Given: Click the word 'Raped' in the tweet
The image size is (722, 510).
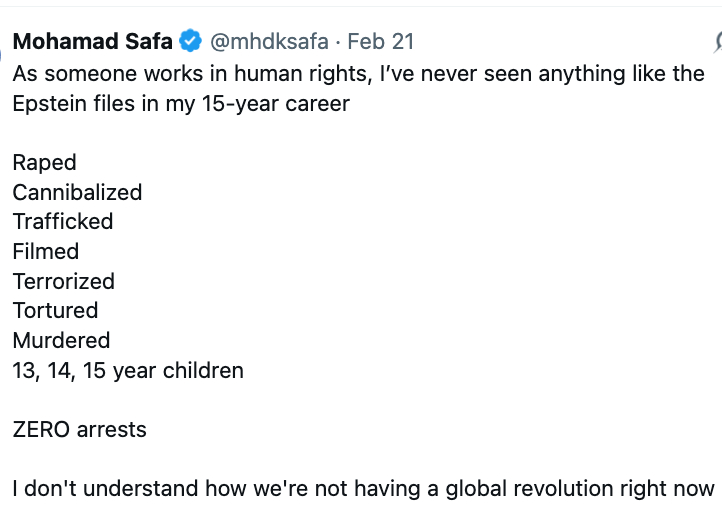Looking at the screenshot, I should [44, 163].
